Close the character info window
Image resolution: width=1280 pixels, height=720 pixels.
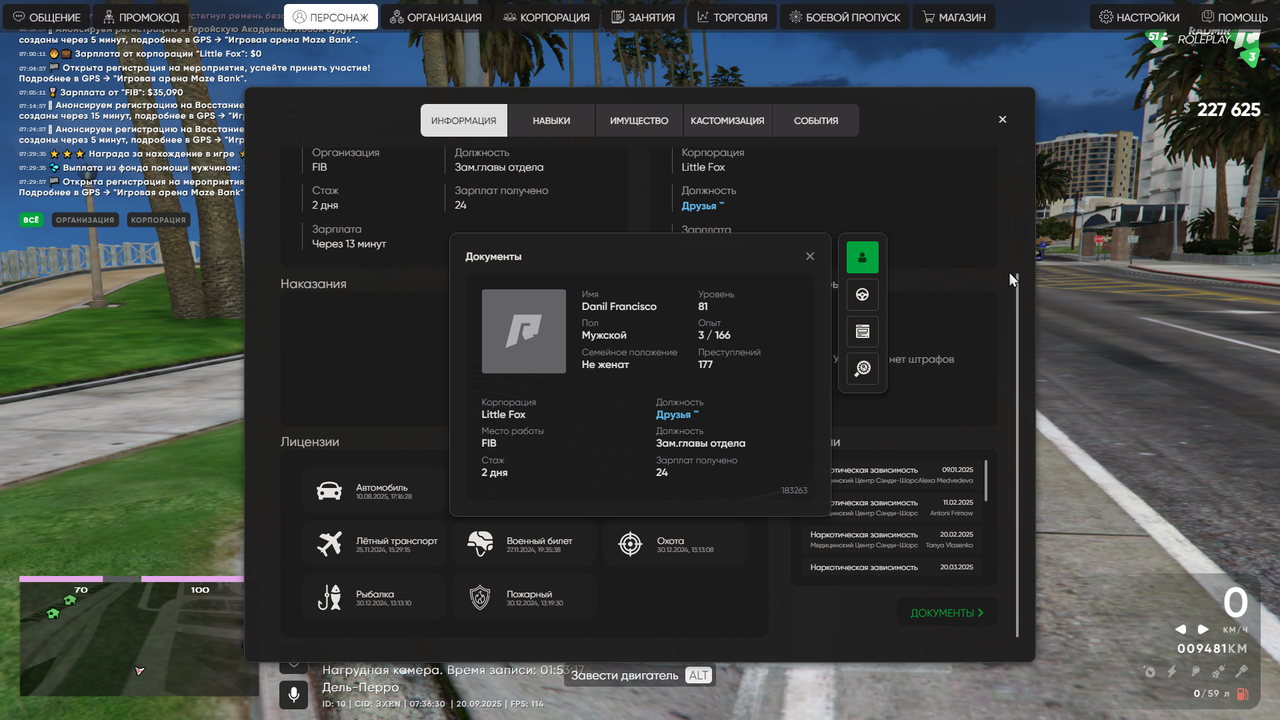(x=1002, y=119)
